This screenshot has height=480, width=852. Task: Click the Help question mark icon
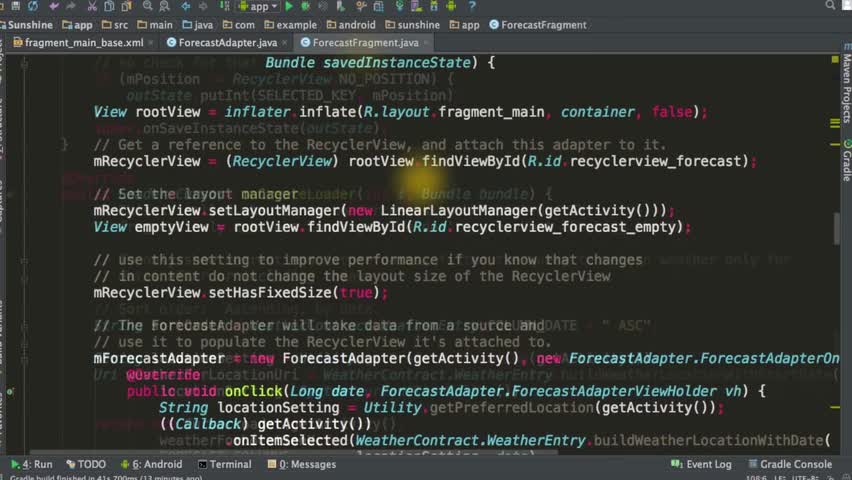click(x=472, y=6)
